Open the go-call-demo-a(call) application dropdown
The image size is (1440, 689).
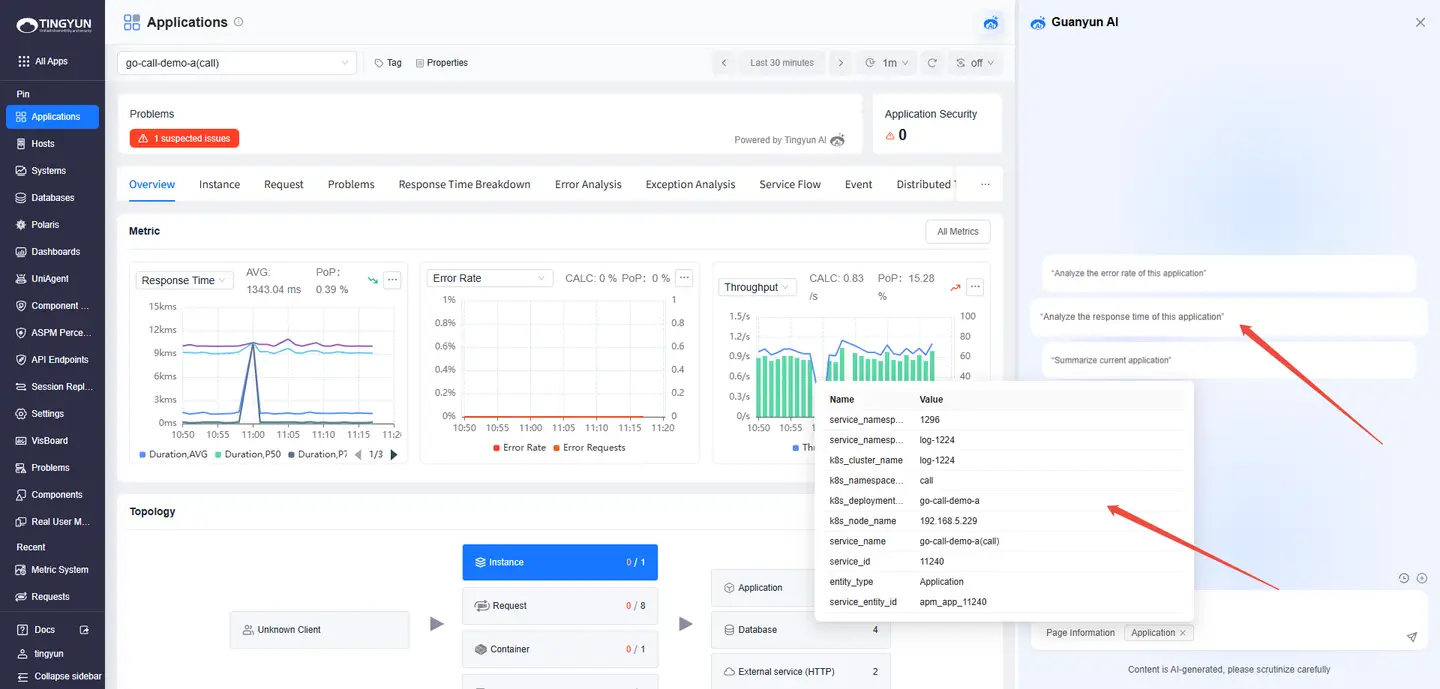point(236,63)
